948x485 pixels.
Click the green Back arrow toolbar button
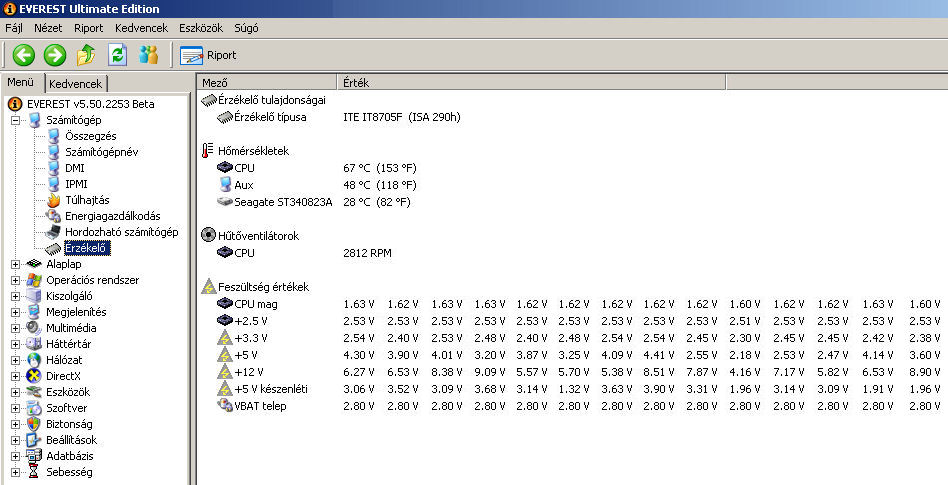click(x=24, y=55)
